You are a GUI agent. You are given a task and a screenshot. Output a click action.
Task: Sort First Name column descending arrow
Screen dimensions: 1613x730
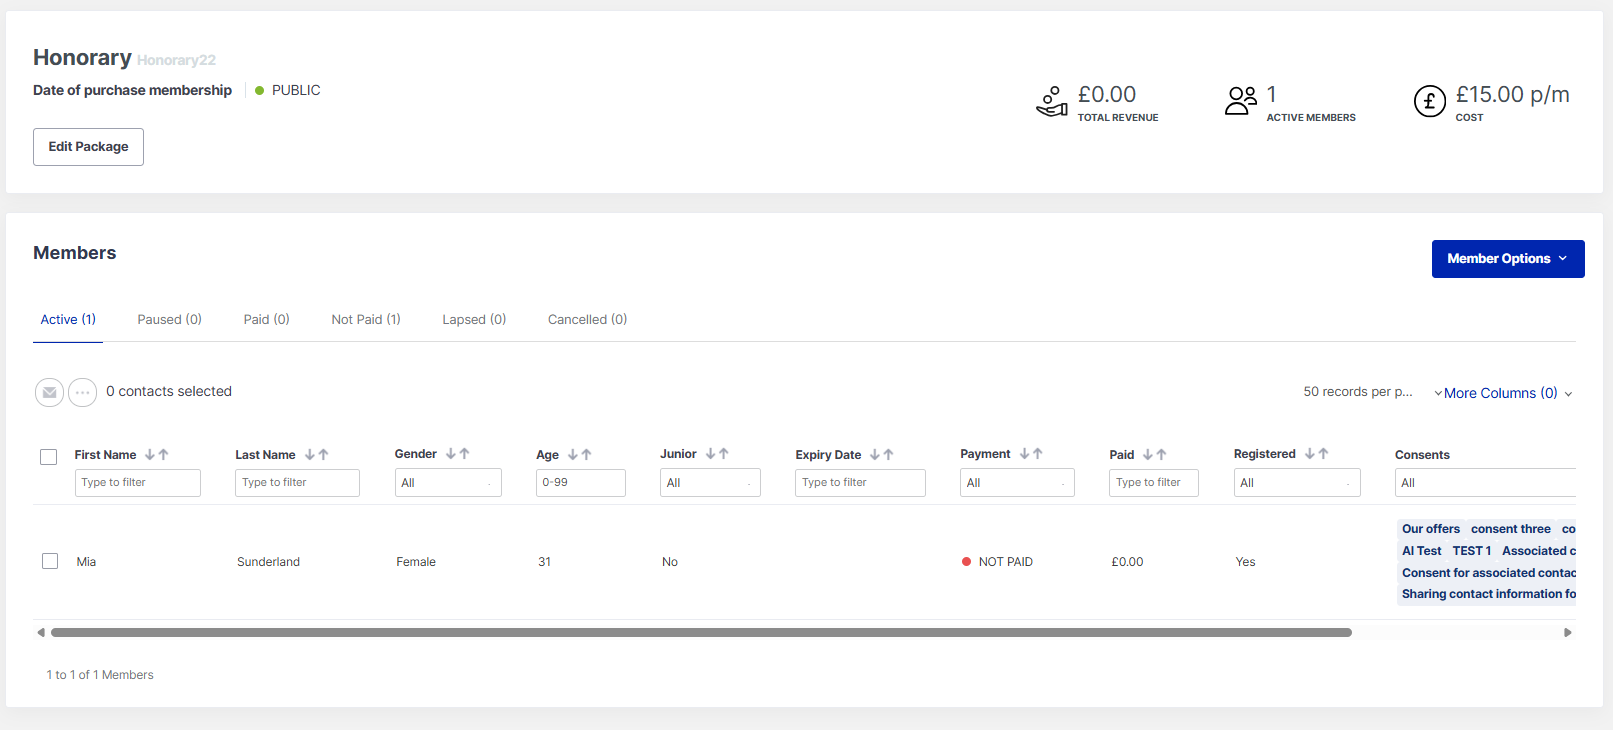point(150,454)
